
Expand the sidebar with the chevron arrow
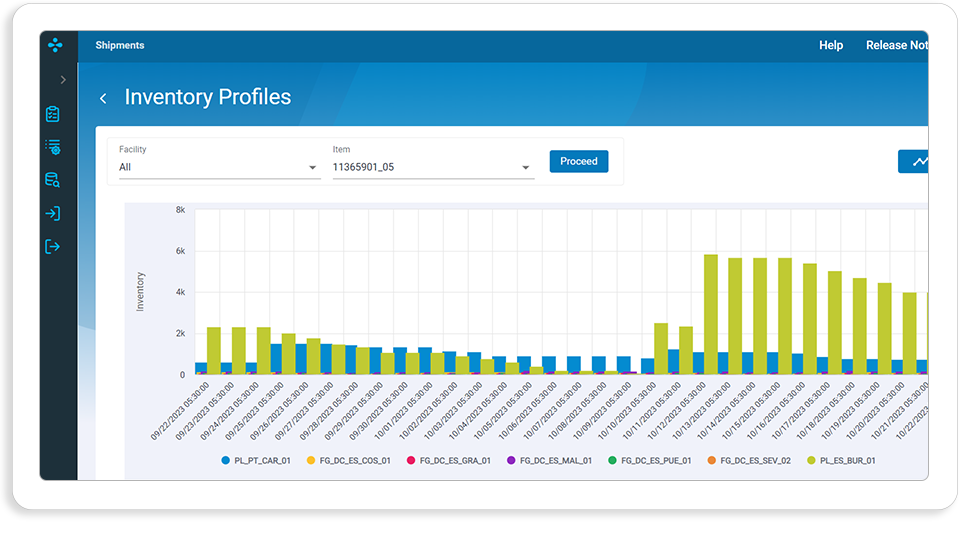(x=62, y=80)
